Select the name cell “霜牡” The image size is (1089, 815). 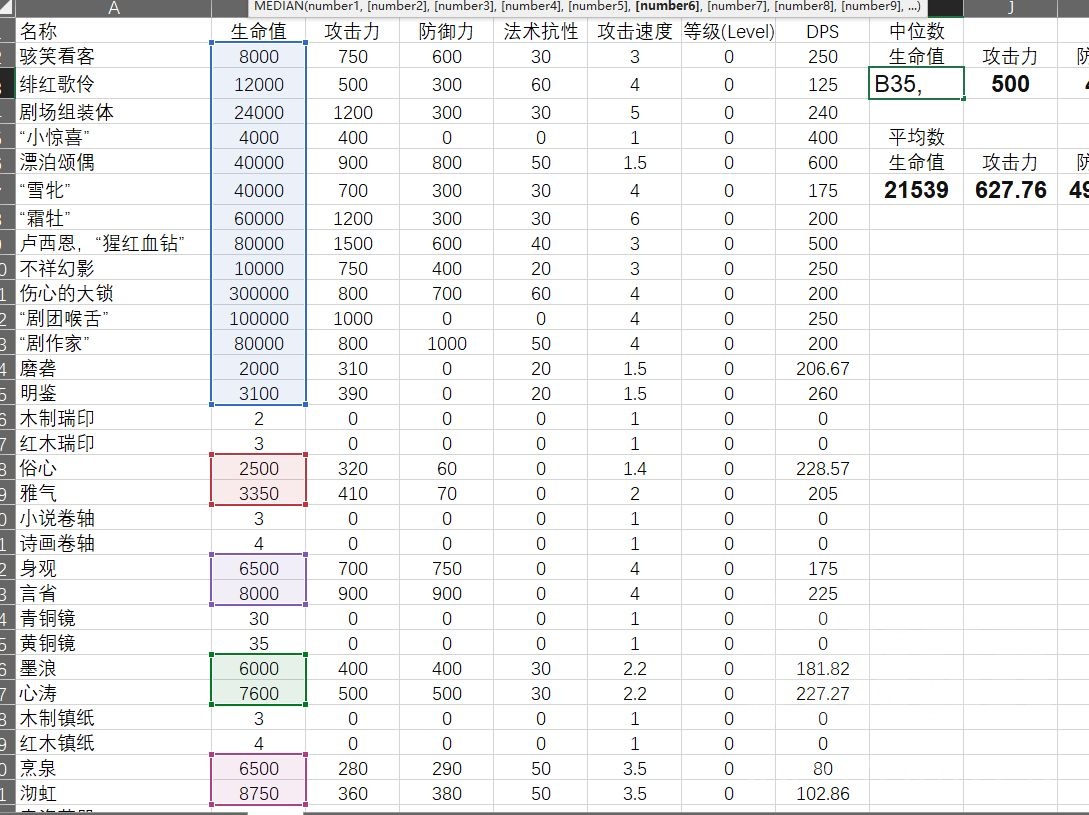[x=114, y=218]
